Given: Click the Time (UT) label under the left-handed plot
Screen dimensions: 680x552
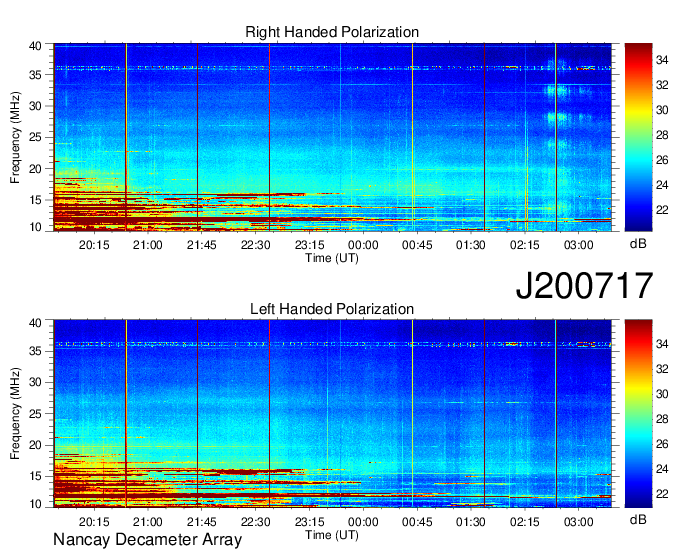Looking at the screenshot, I should pos(332,535).
